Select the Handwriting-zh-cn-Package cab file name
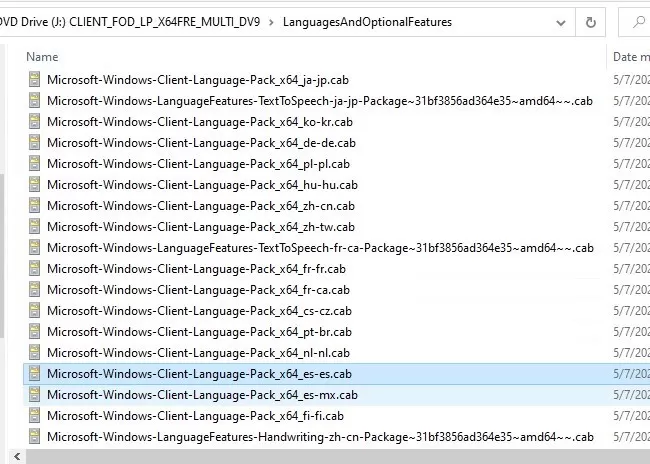Image resolution: width=650 pixels, height=464 pixels. click(320, 437)
